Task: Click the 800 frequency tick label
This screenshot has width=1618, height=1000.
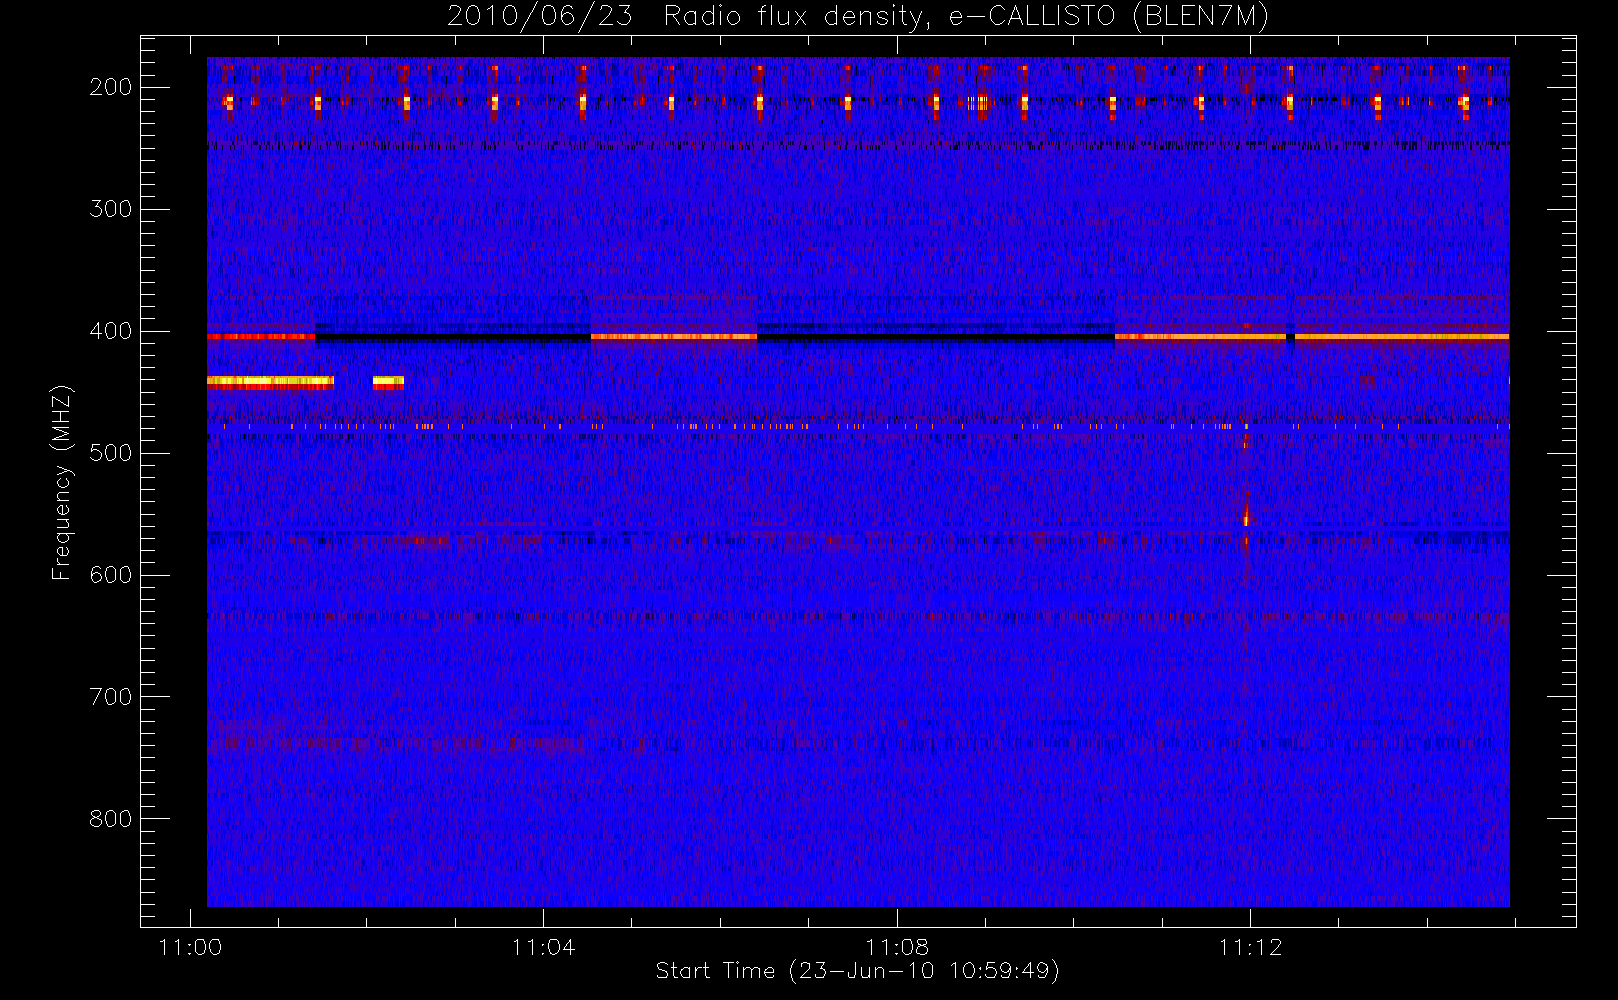Action: click(x=111, y=819)
